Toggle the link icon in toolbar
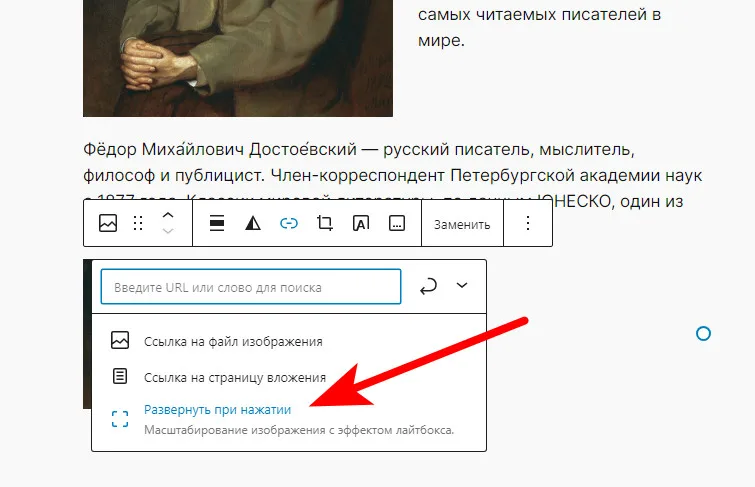The width and height of the screenshot is (755, 487). coord(289,224)
